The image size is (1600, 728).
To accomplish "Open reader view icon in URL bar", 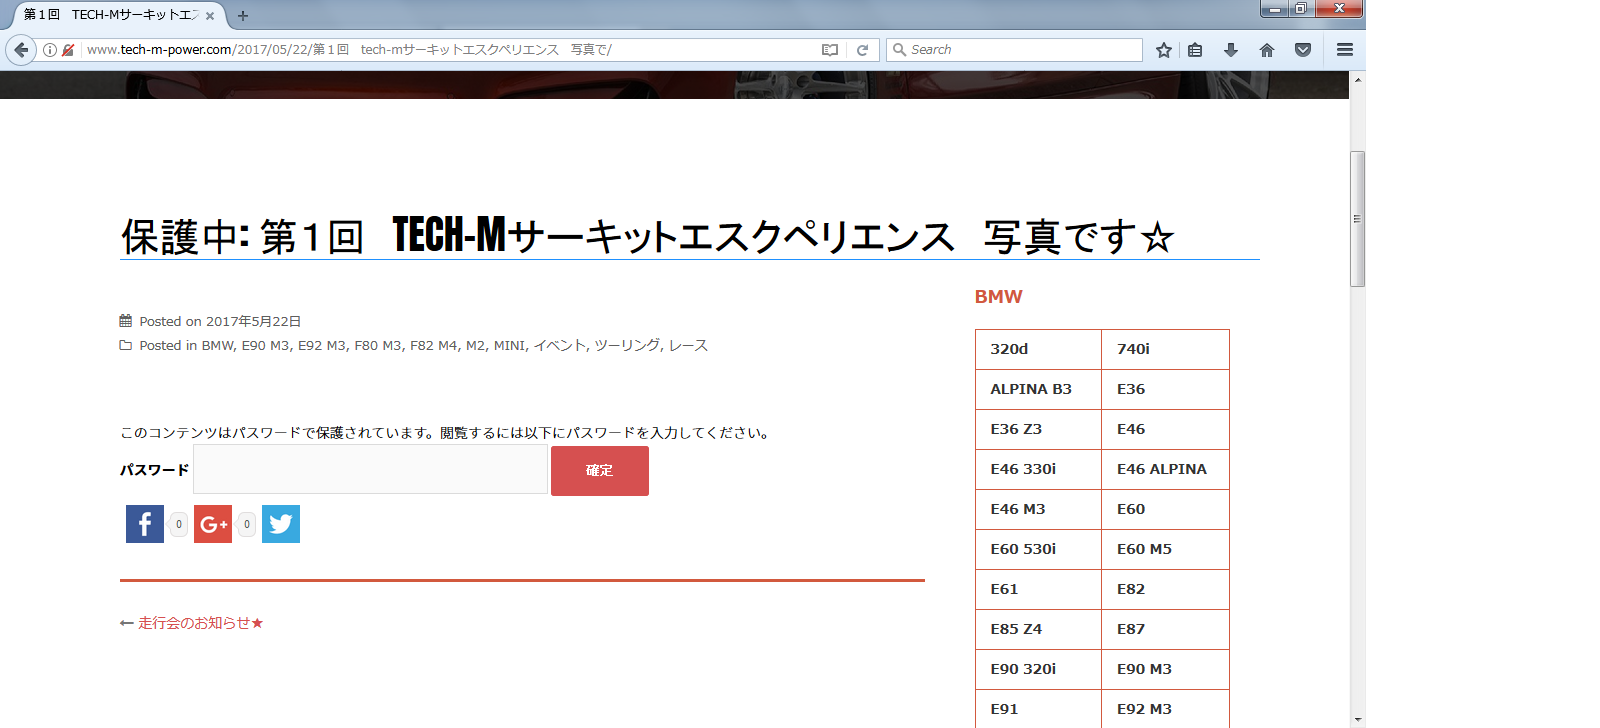I will point(830,50).
